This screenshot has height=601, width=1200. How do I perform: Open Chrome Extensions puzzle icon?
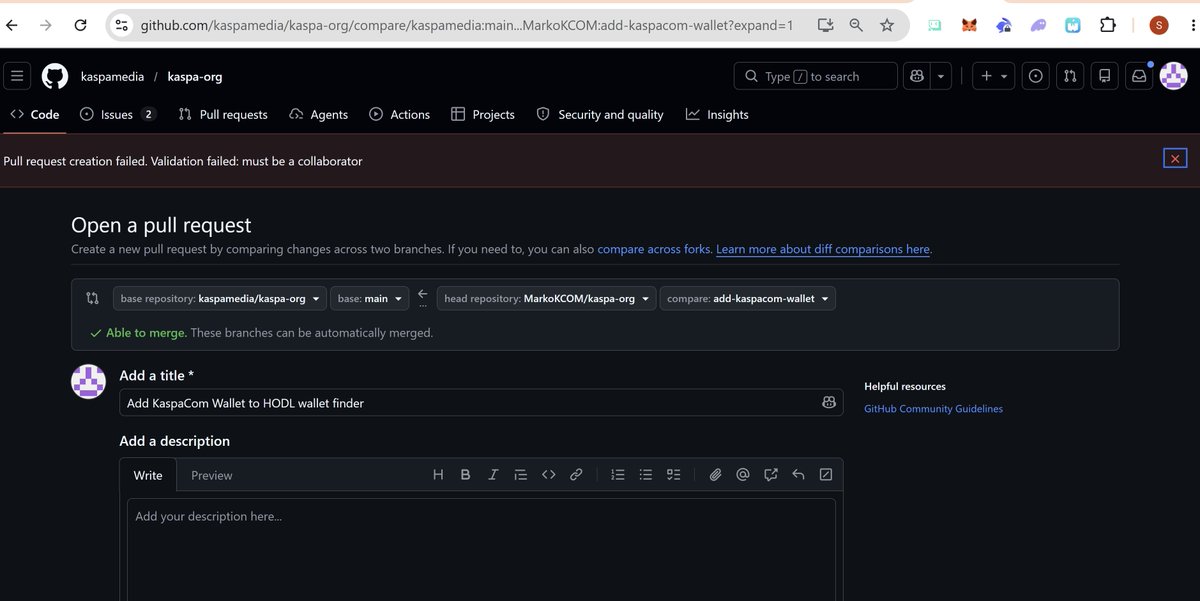[1108, 25]
